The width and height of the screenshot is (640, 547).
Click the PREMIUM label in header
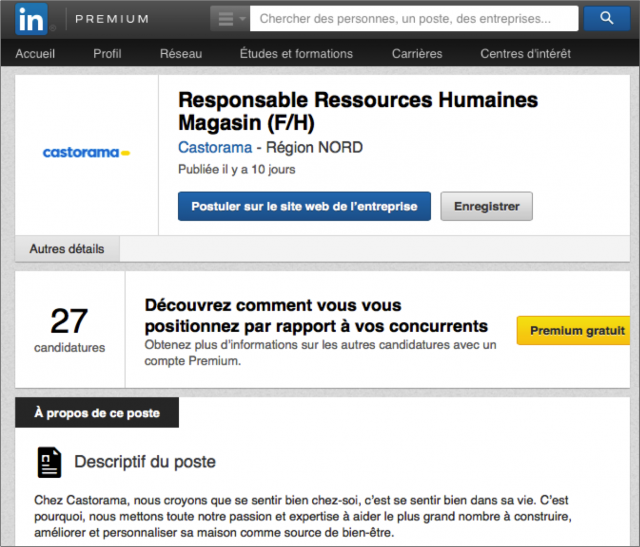112,18
